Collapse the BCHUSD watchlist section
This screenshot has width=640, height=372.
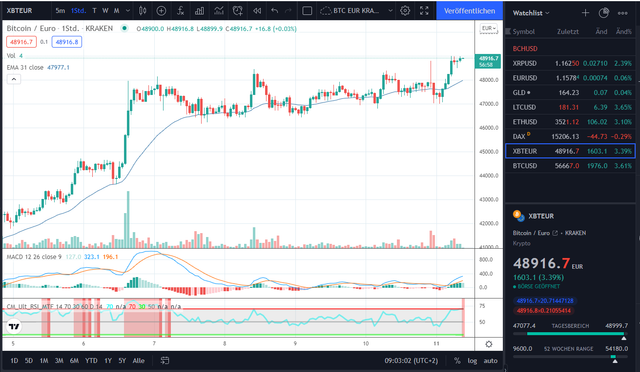(x=525, y=49)
